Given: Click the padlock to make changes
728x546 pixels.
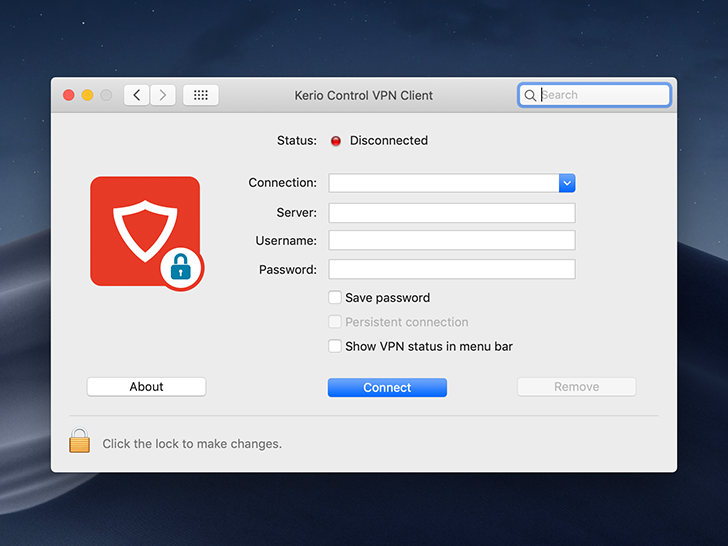Looking at the screenshot, I should [x=79, y=440].
